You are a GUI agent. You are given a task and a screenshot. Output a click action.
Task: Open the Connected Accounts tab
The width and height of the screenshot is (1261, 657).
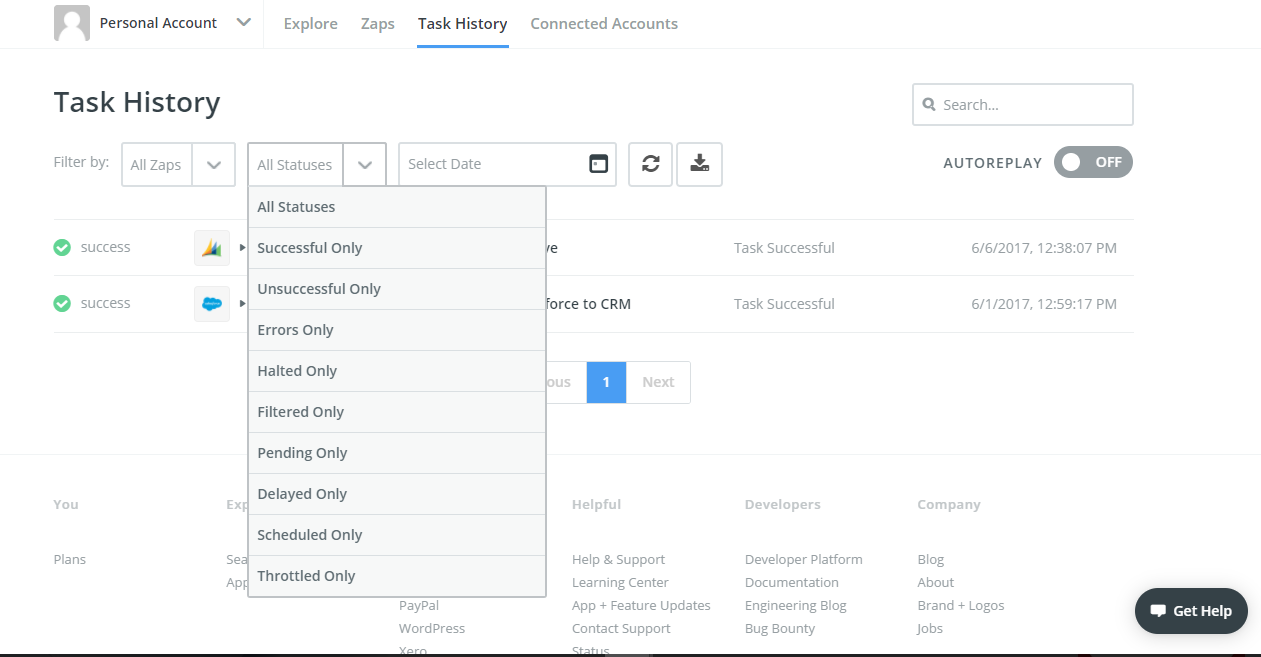pos(604,23)
